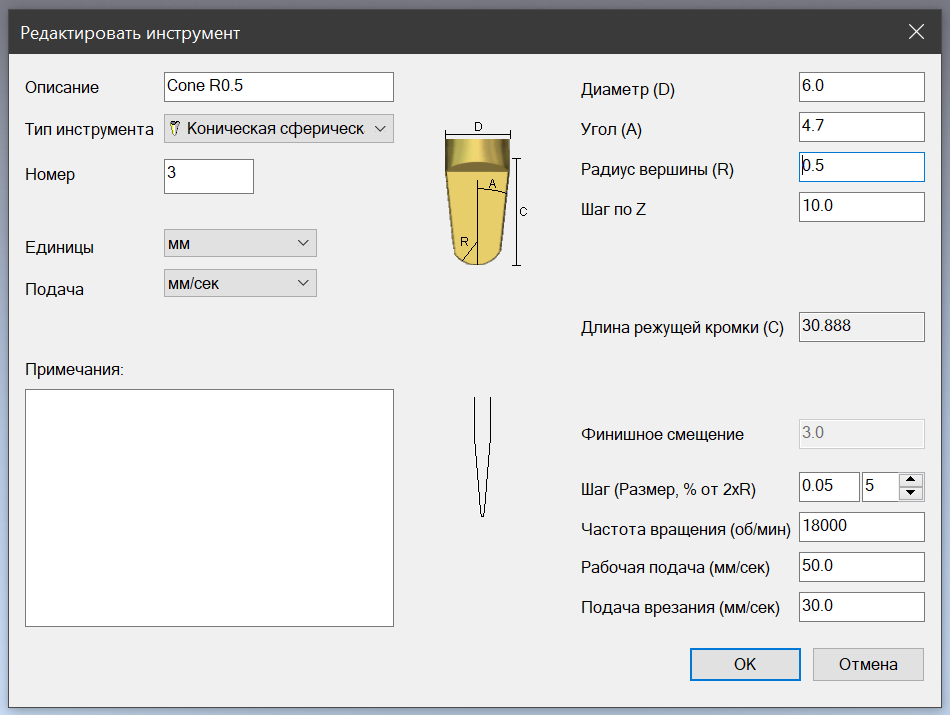
Task: Expand the units dropdown showing мм
Action: (x=240, y=243)
